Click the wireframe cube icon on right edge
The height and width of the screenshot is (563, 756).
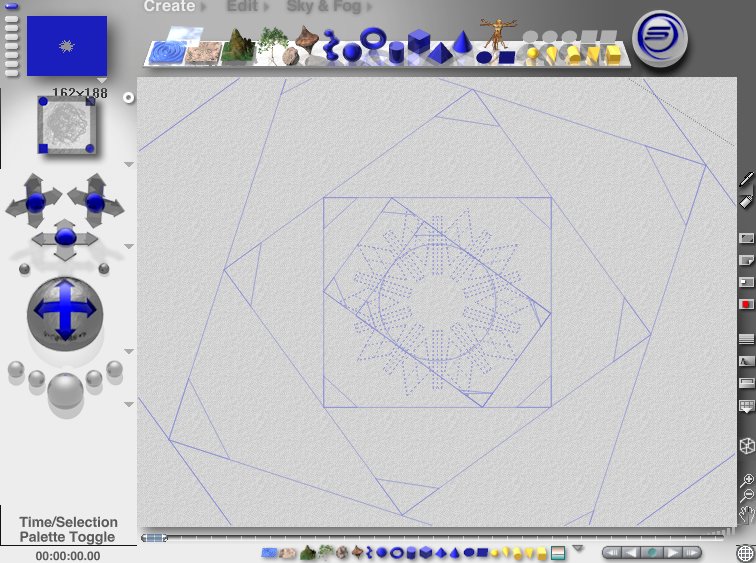tap(747, 445)
